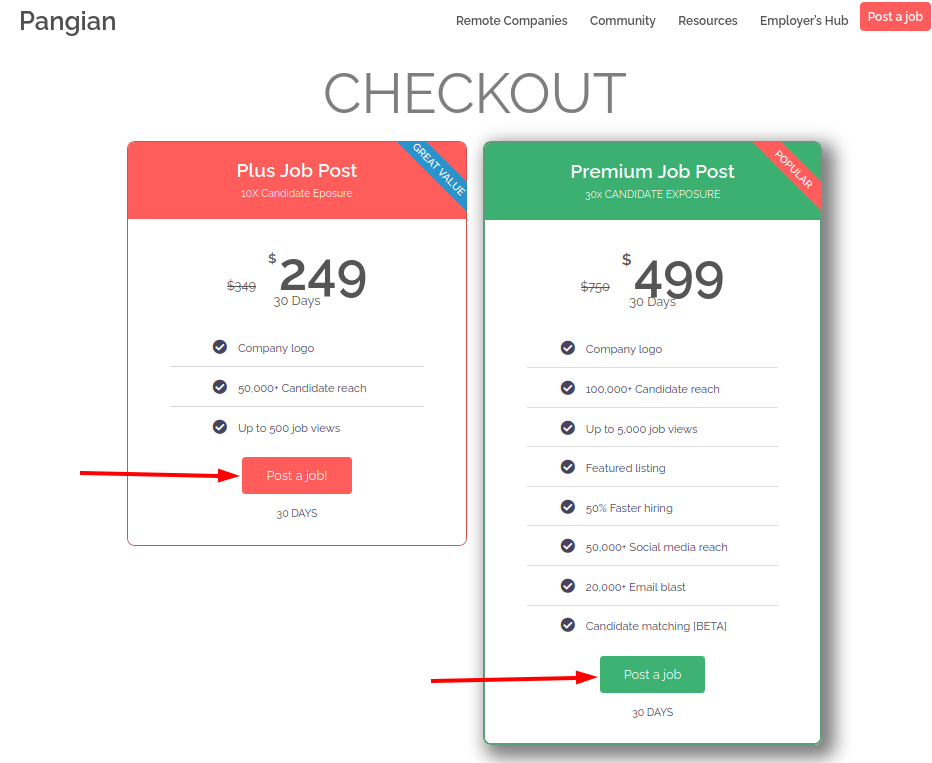Click the checkmark icon next to 50% Faster hiring
Screen dimensions: 932x763
point(568,507)
